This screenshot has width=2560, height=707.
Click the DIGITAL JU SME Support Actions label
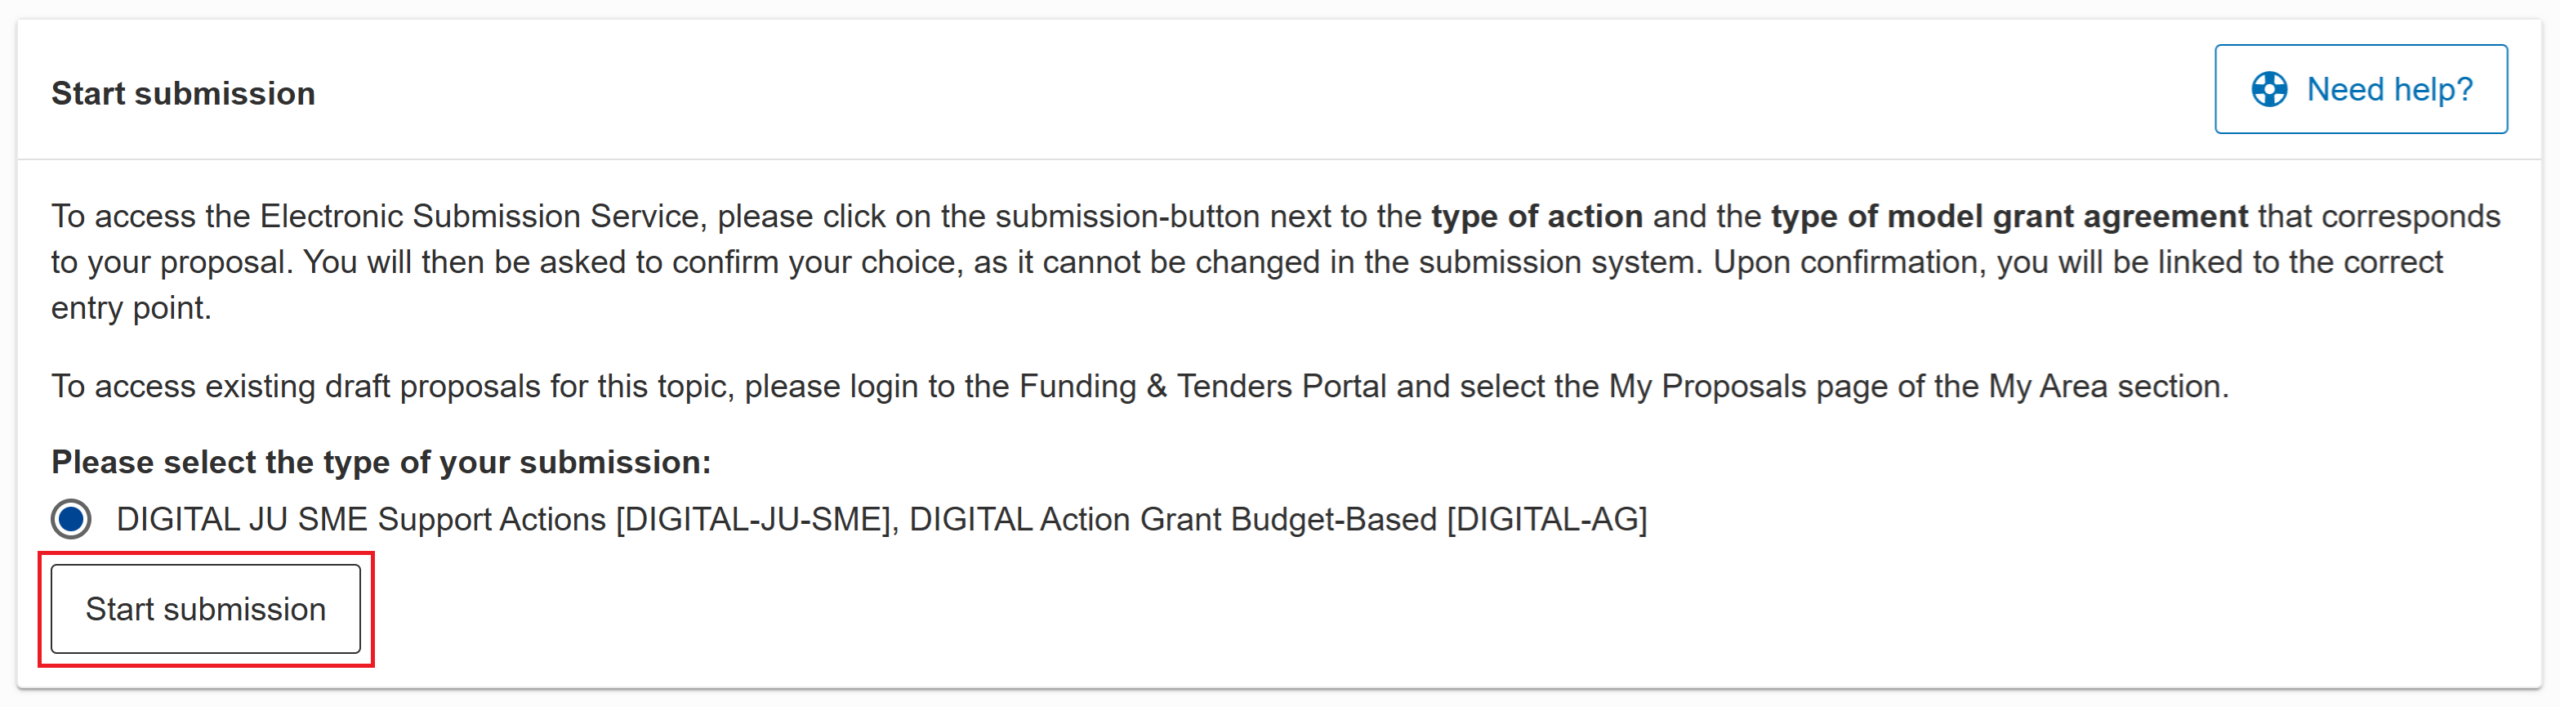point(360,519)
